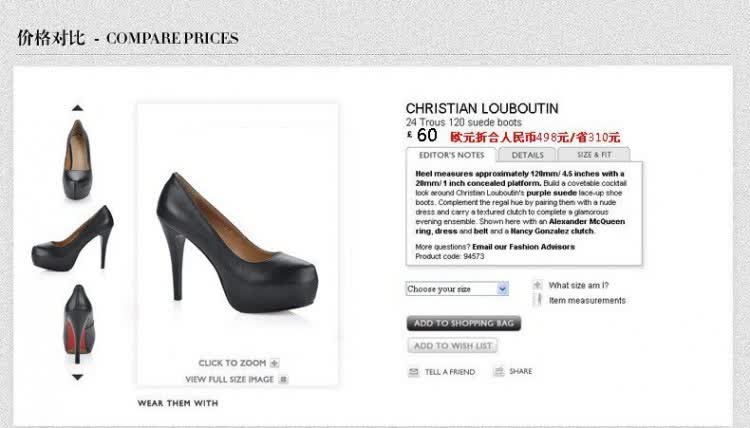Open Email our Fashion Advisors link
This screenshot has width=750, height=428.
coord(523,247)
